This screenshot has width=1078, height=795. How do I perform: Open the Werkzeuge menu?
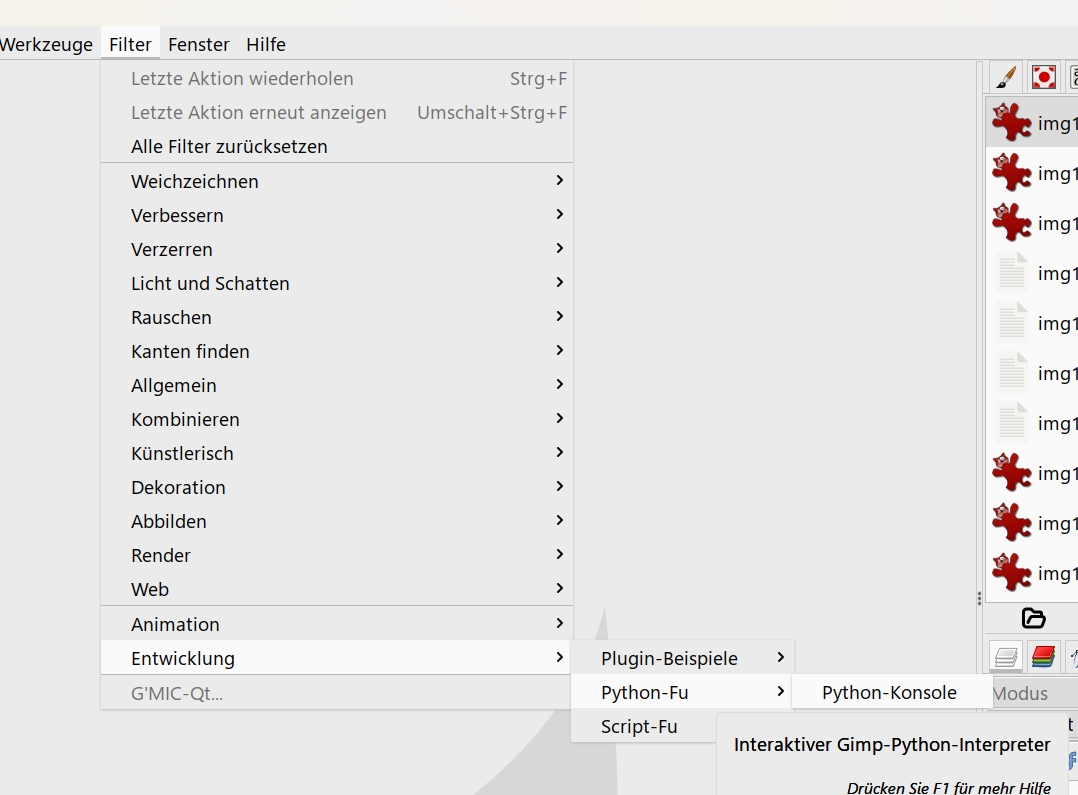(46, 44)
